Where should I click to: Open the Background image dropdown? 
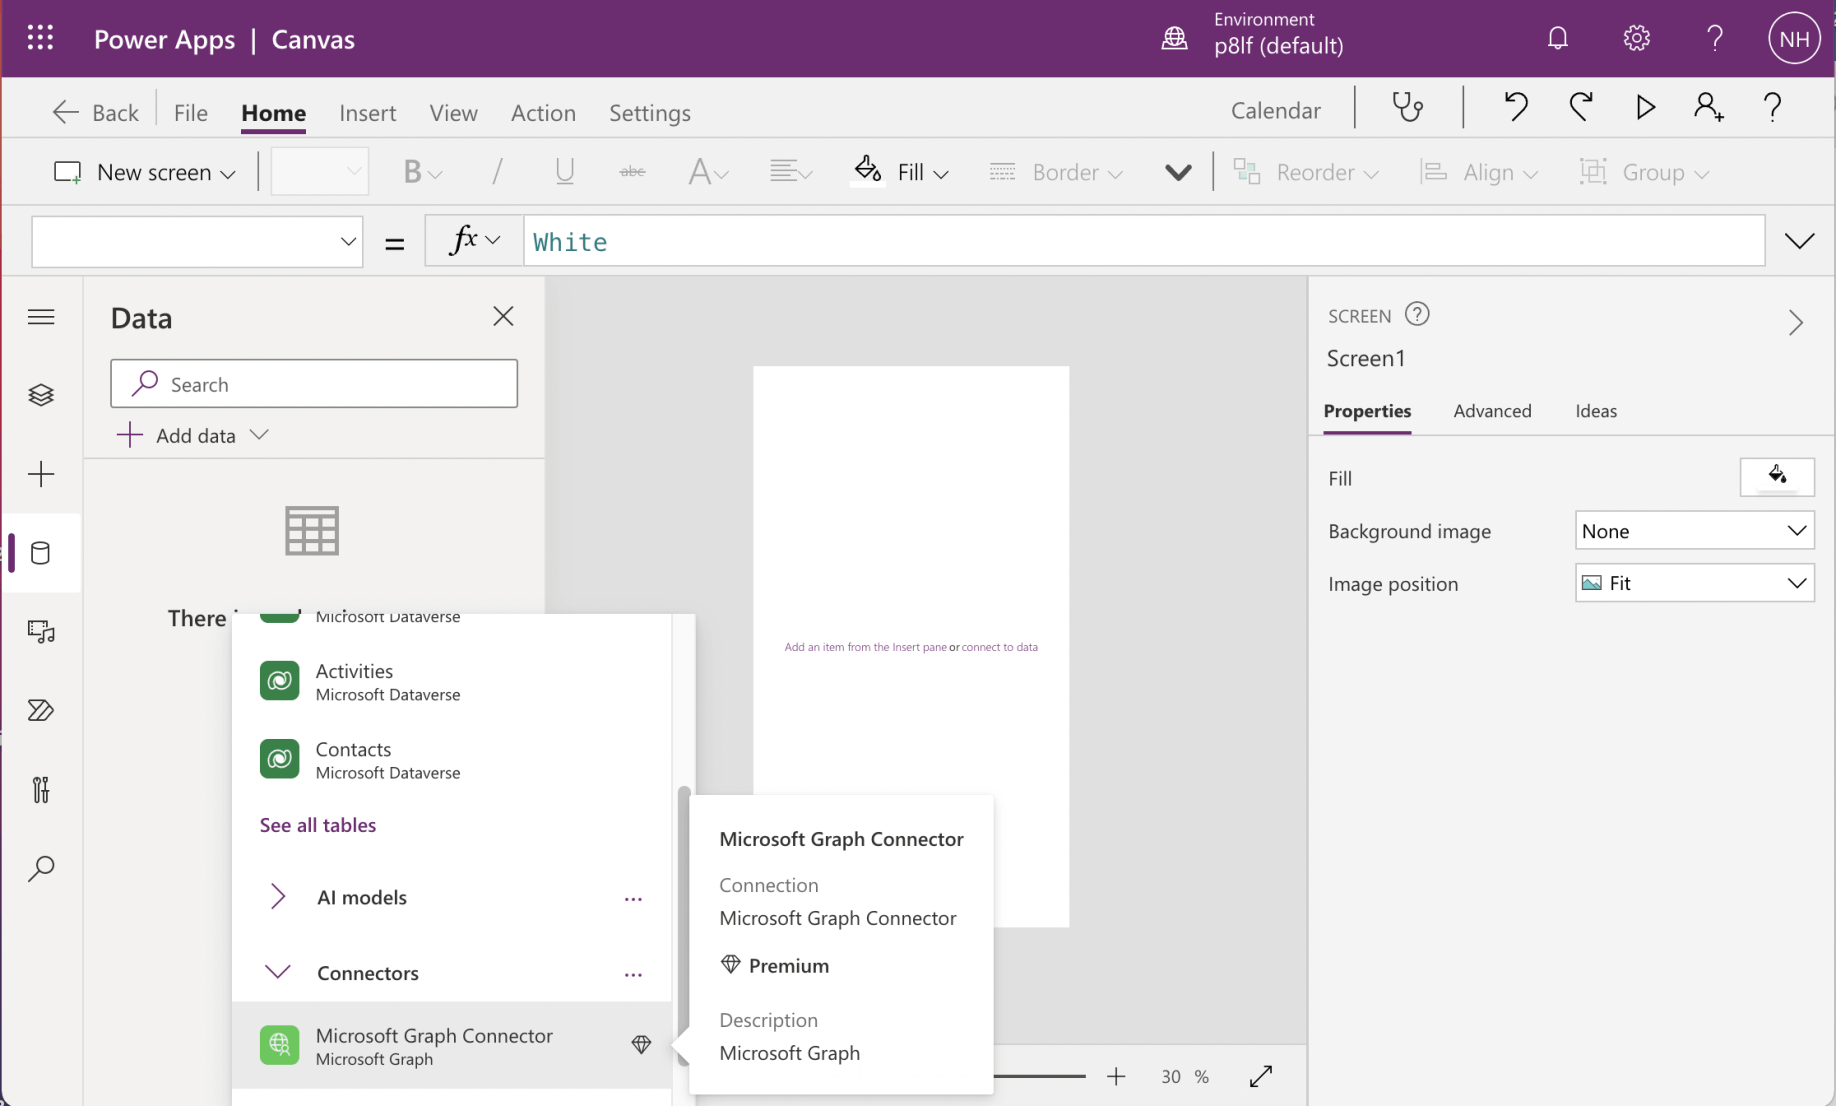click(x=1694, y=531)
